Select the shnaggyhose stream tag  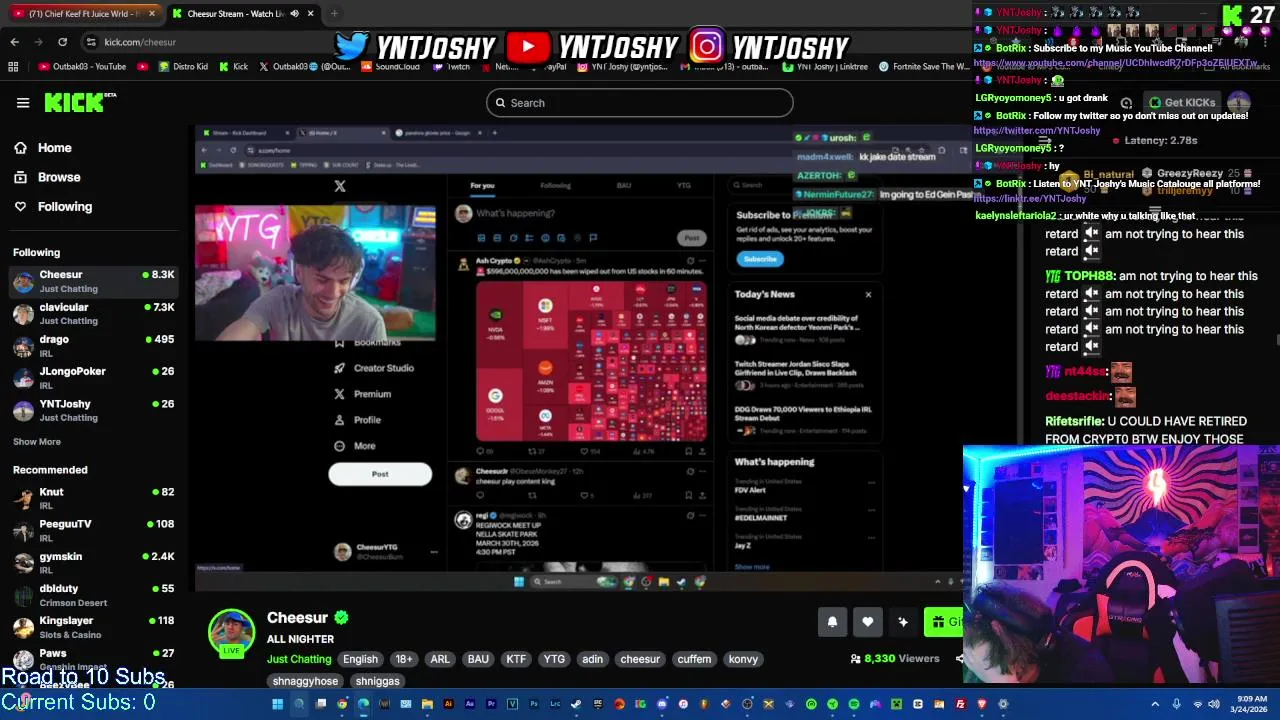(305, 681)
